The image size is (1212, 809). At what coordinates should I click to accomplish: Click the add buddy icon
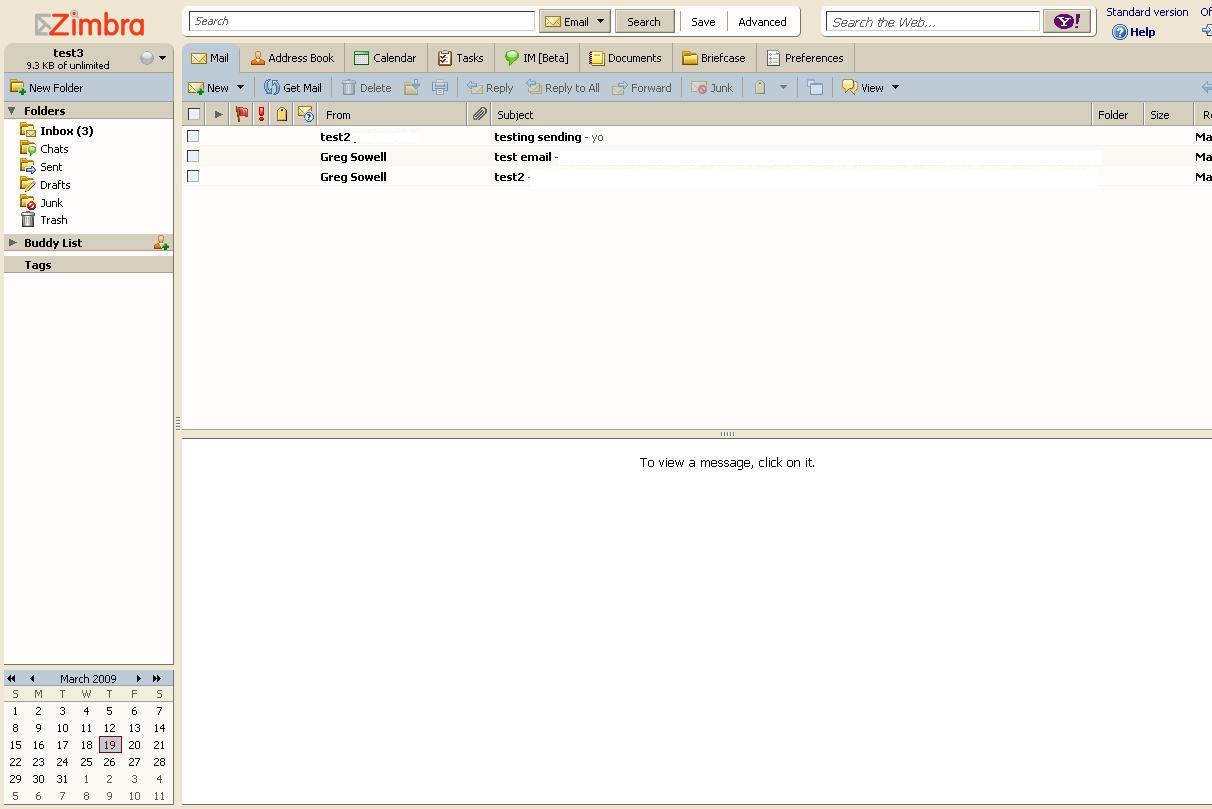pos(161,243)
